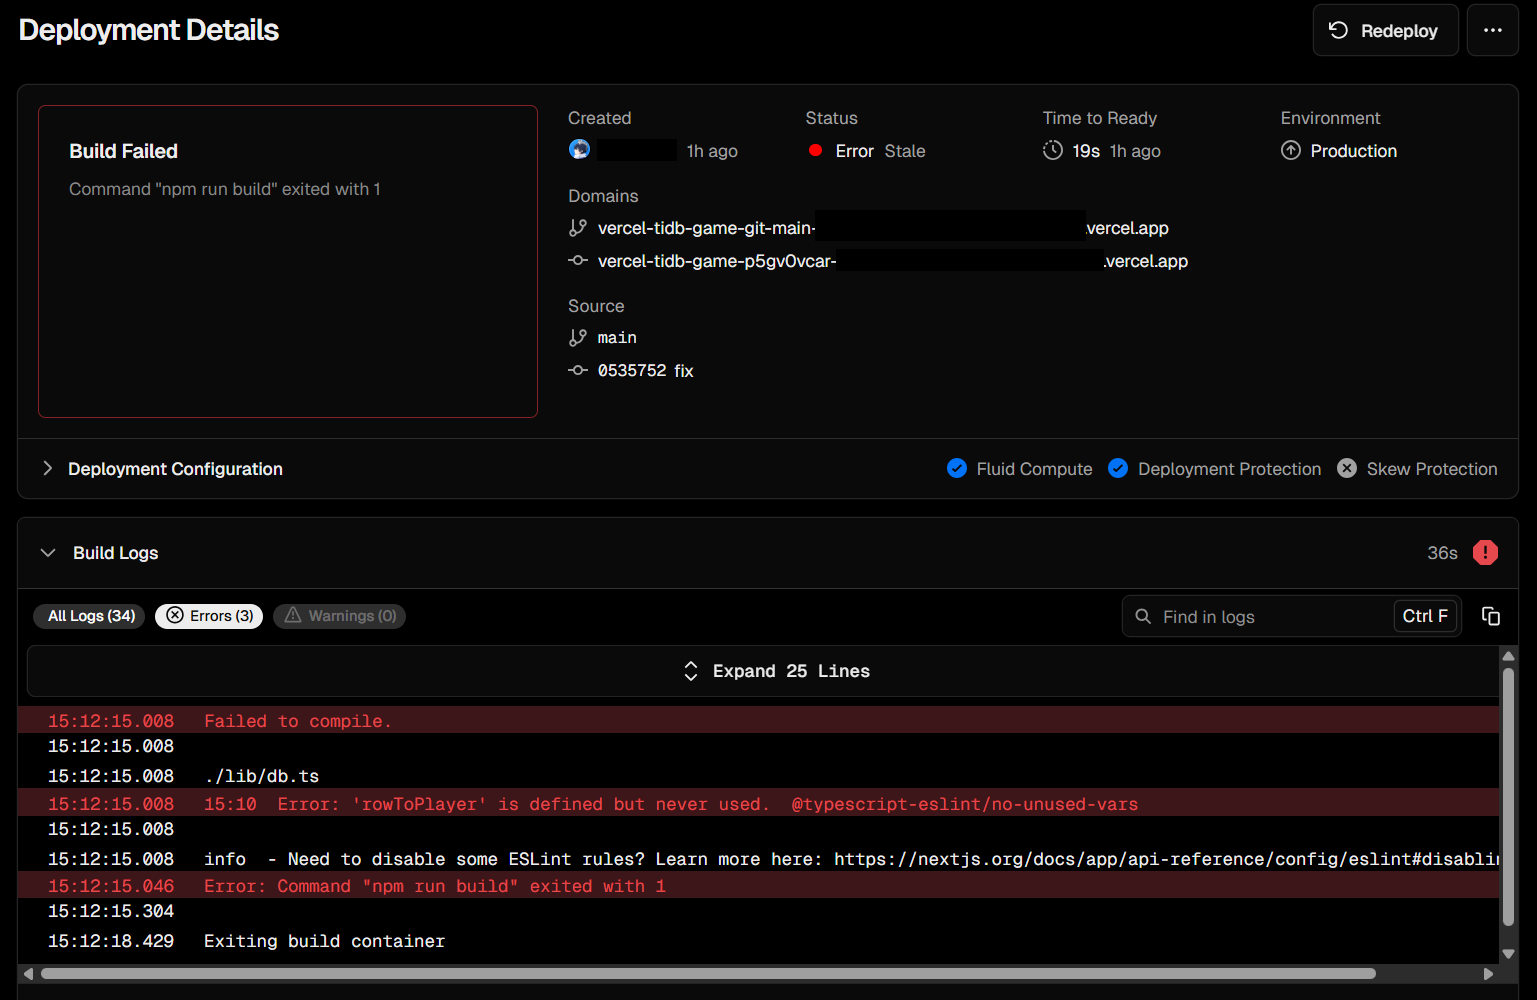Click the Skew Protection disabled X icon
The image size is (1537, 1000).
click(1347, 468)
